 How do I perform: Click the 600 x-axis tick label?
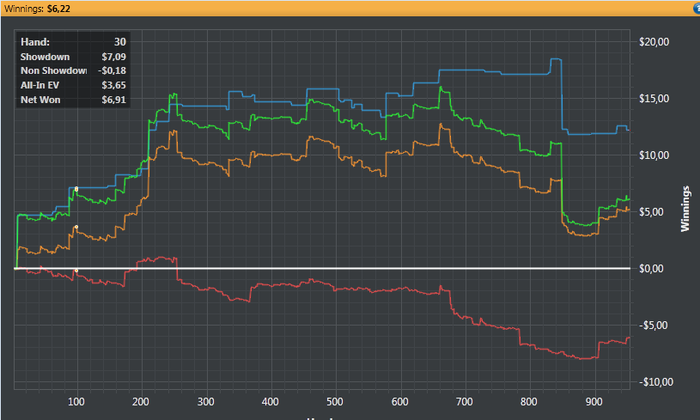(x=400, y=402)
